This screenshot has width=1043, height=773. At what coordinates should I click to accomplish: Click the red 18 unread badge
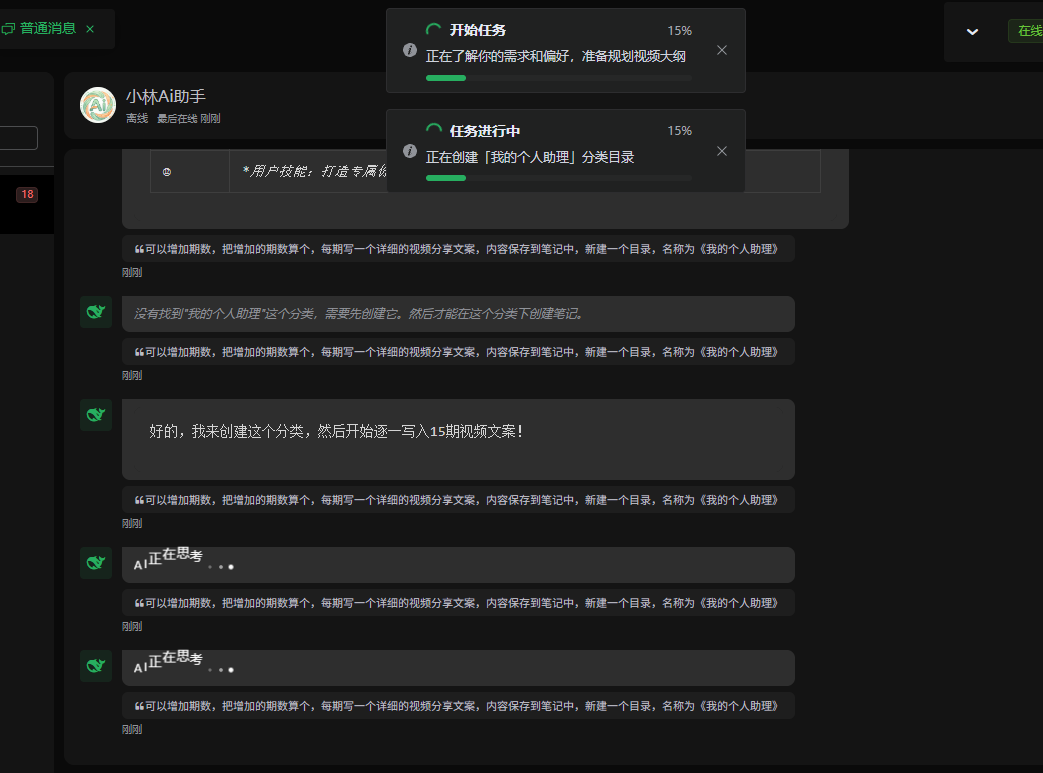click(x=27, y=194)
